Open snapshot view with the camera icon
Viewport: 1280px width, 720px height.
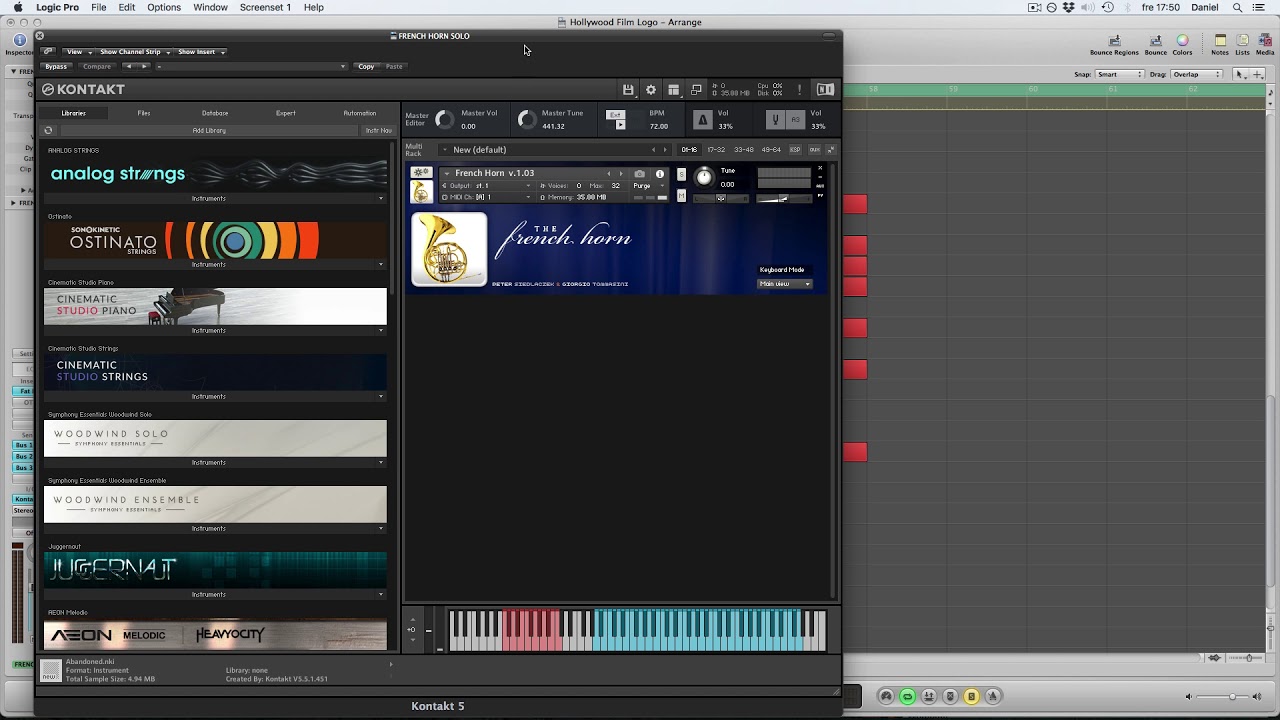coord(640,174)
